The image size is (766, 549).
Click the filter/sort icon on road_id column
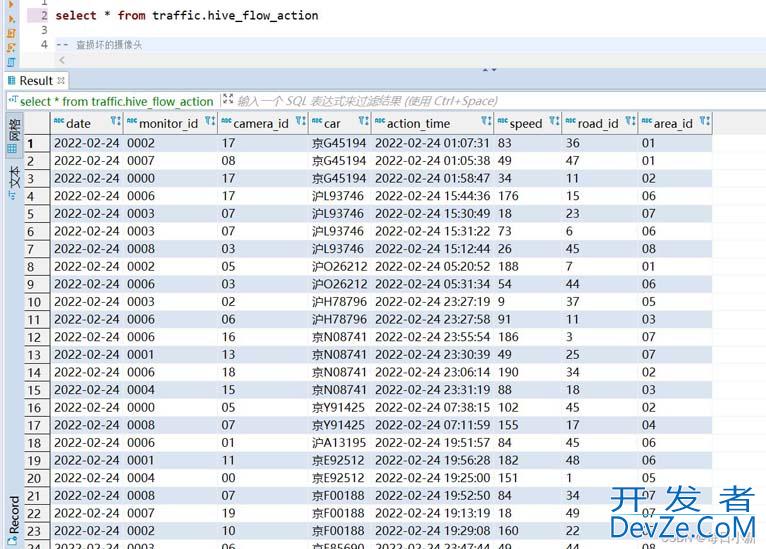pyautogui.click(x=628, y=123)
